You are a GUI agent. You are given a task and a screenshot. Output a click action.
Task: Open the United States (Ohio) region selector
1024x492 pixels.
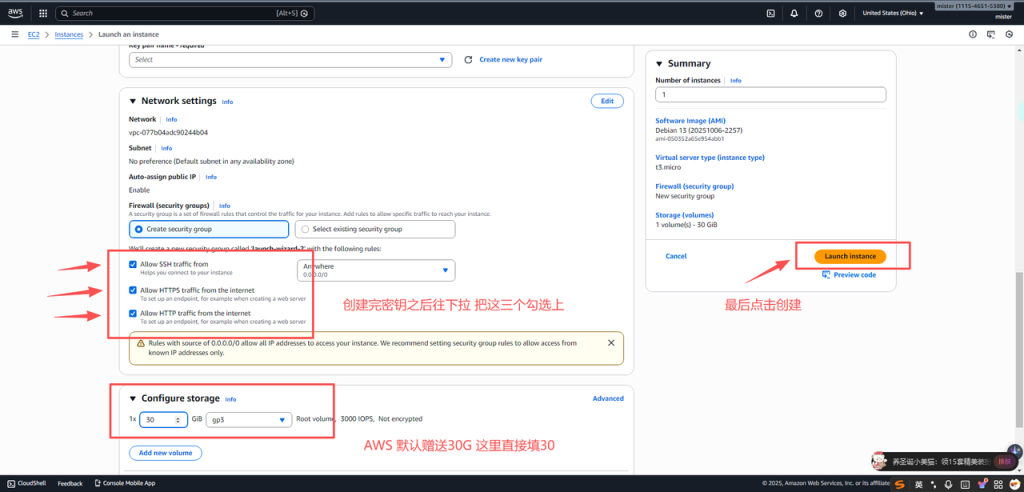click(x=893, y=13)
